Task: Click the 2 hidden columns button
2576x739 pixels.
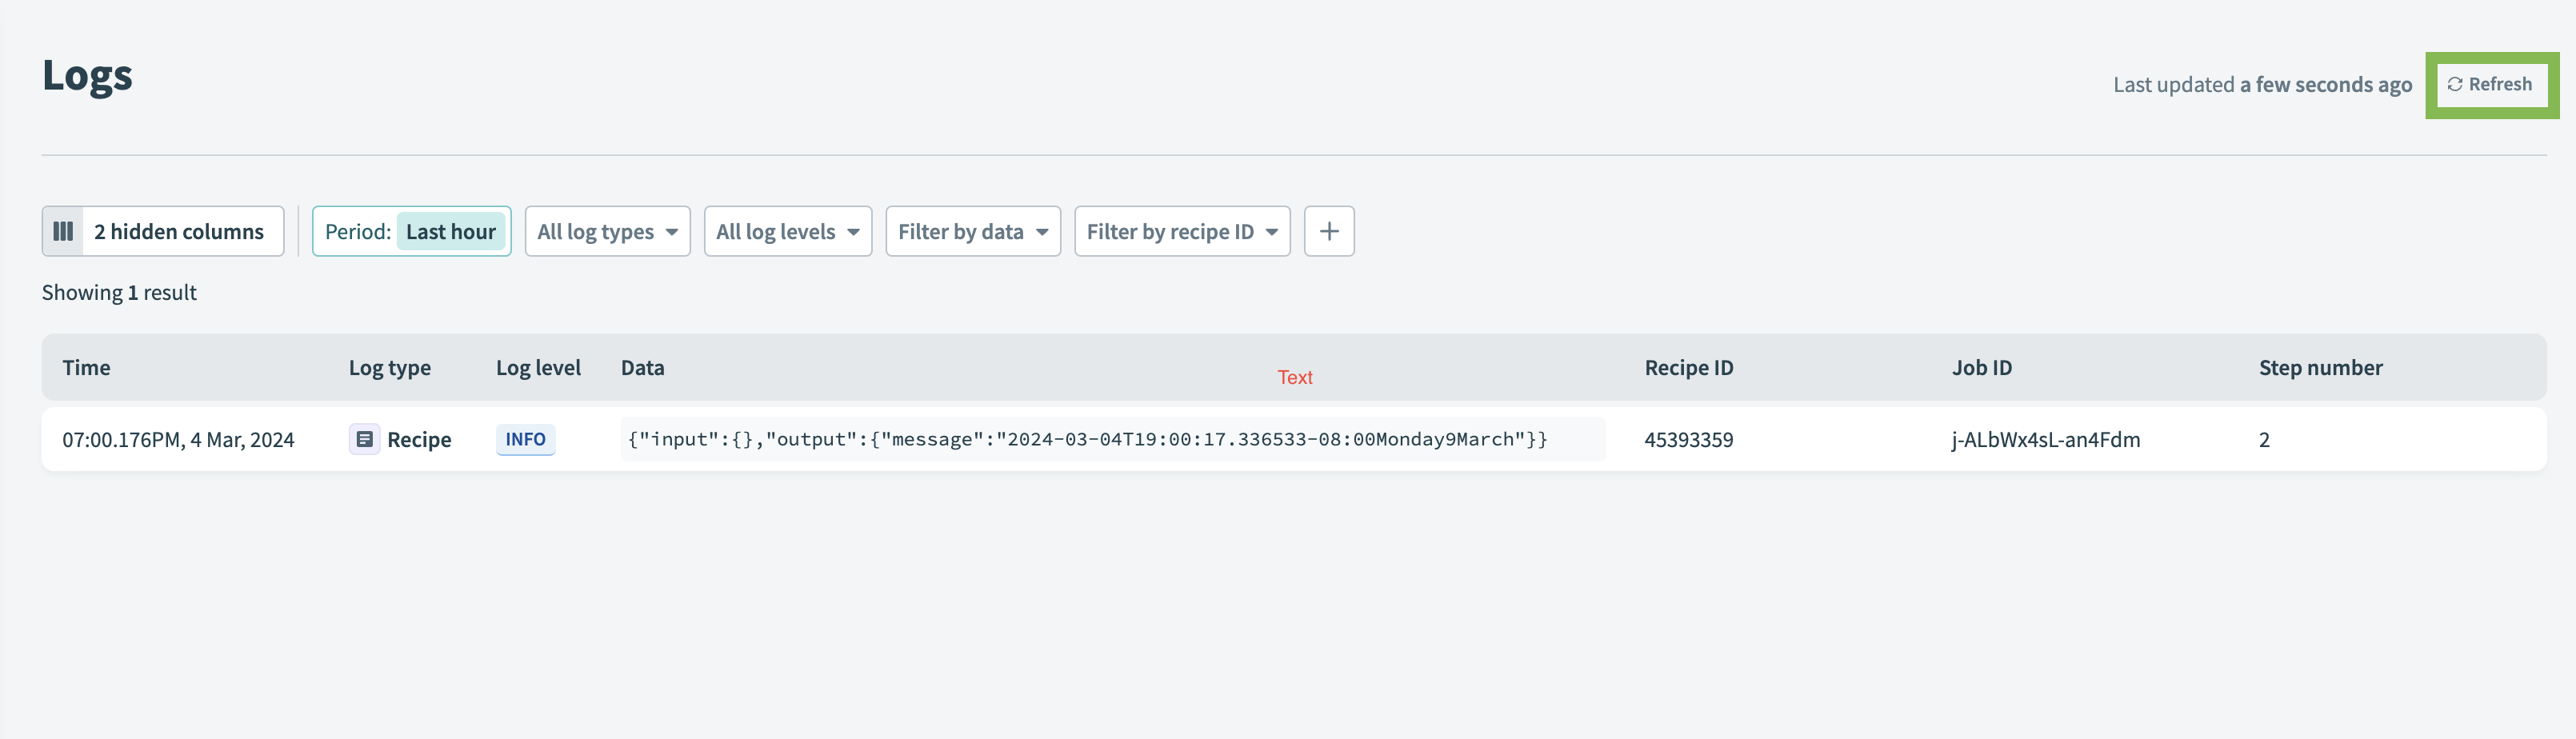Action: [x=179, y=232]
